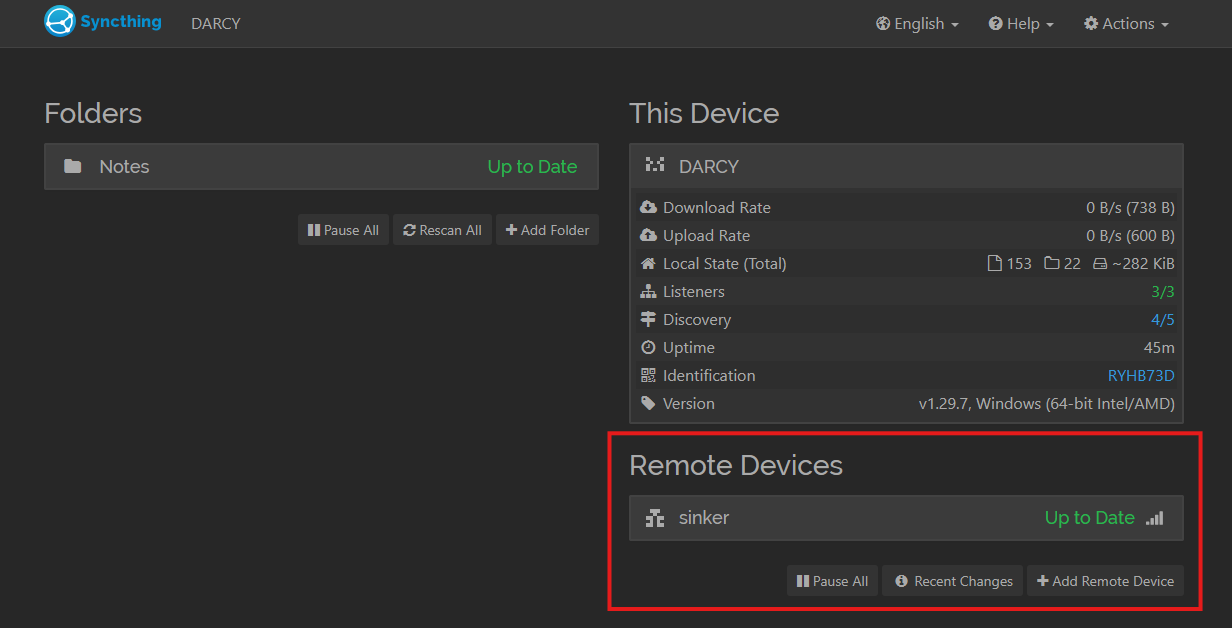The width and height of the screenshot is (1232, 628).
Task: Click the Listeners network icon
Action: pos(648,291)
